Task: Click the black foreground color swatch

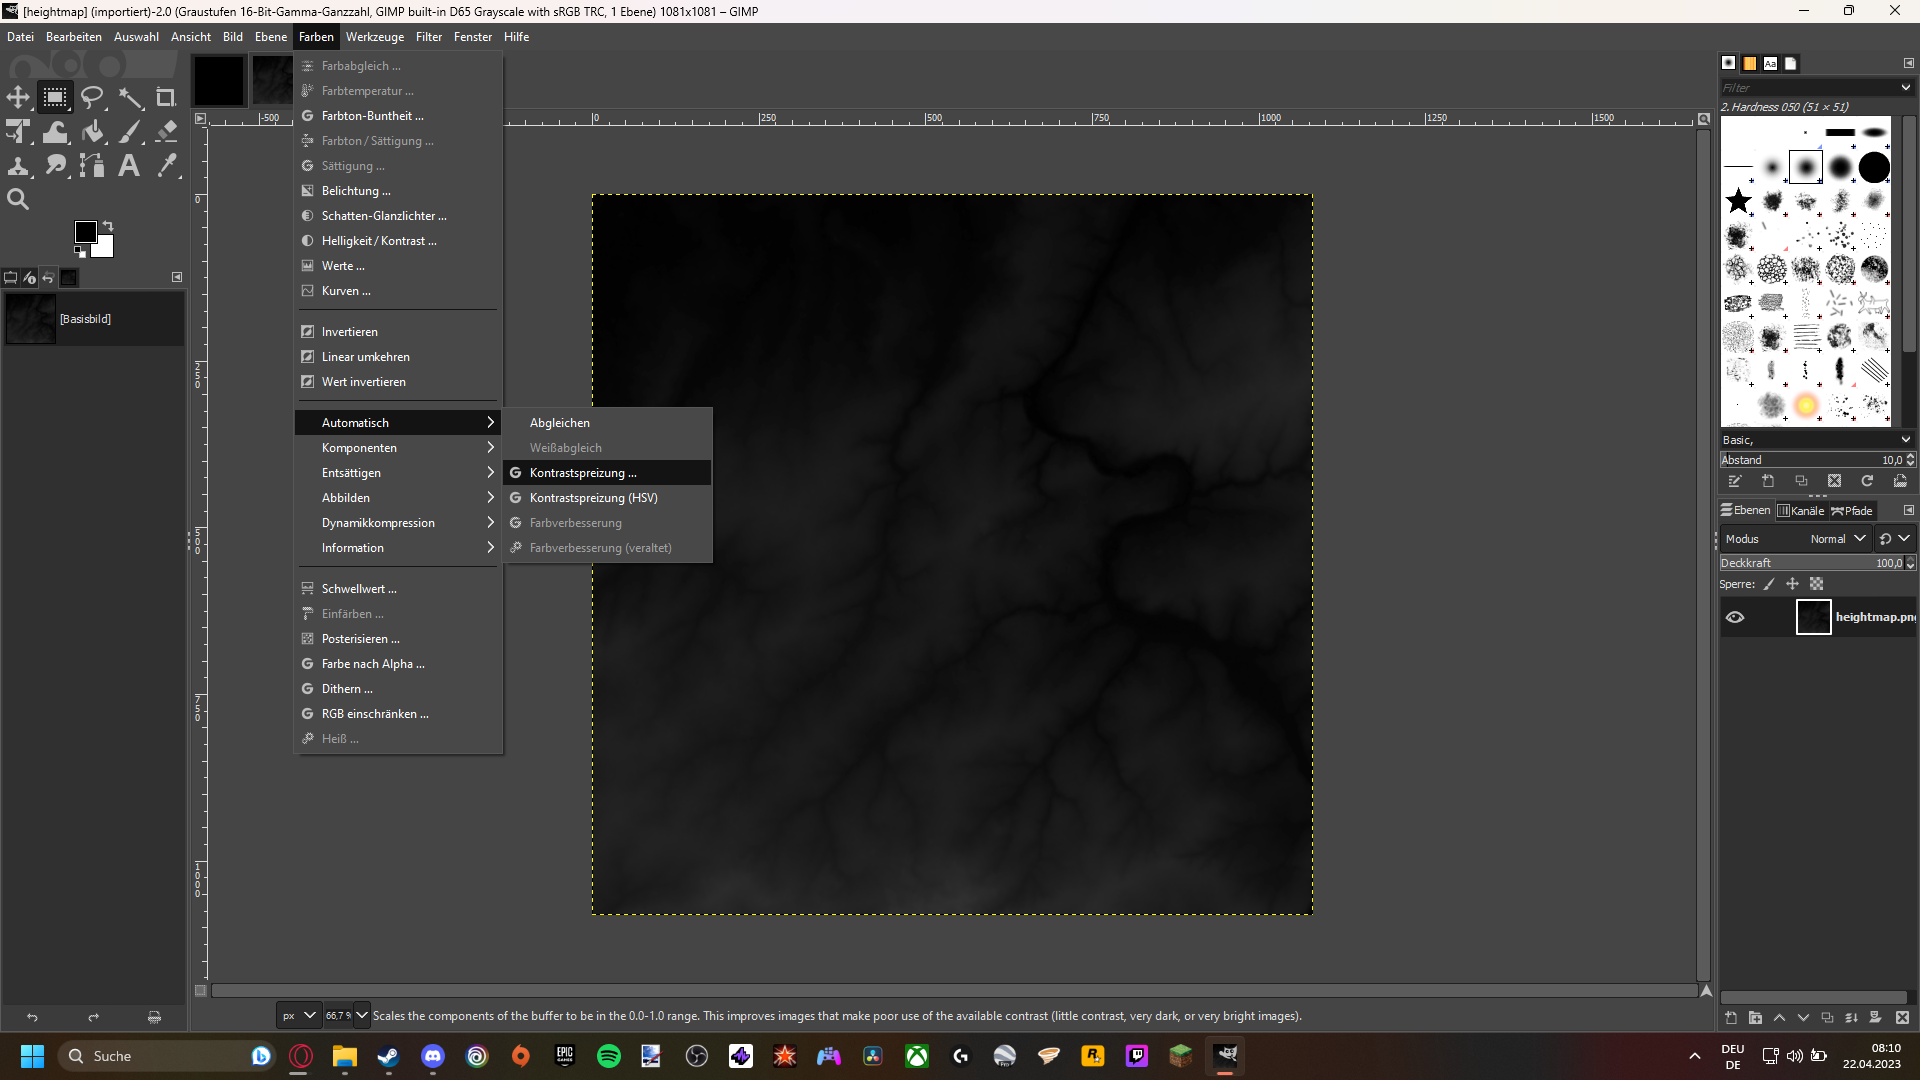Action: 85,231
